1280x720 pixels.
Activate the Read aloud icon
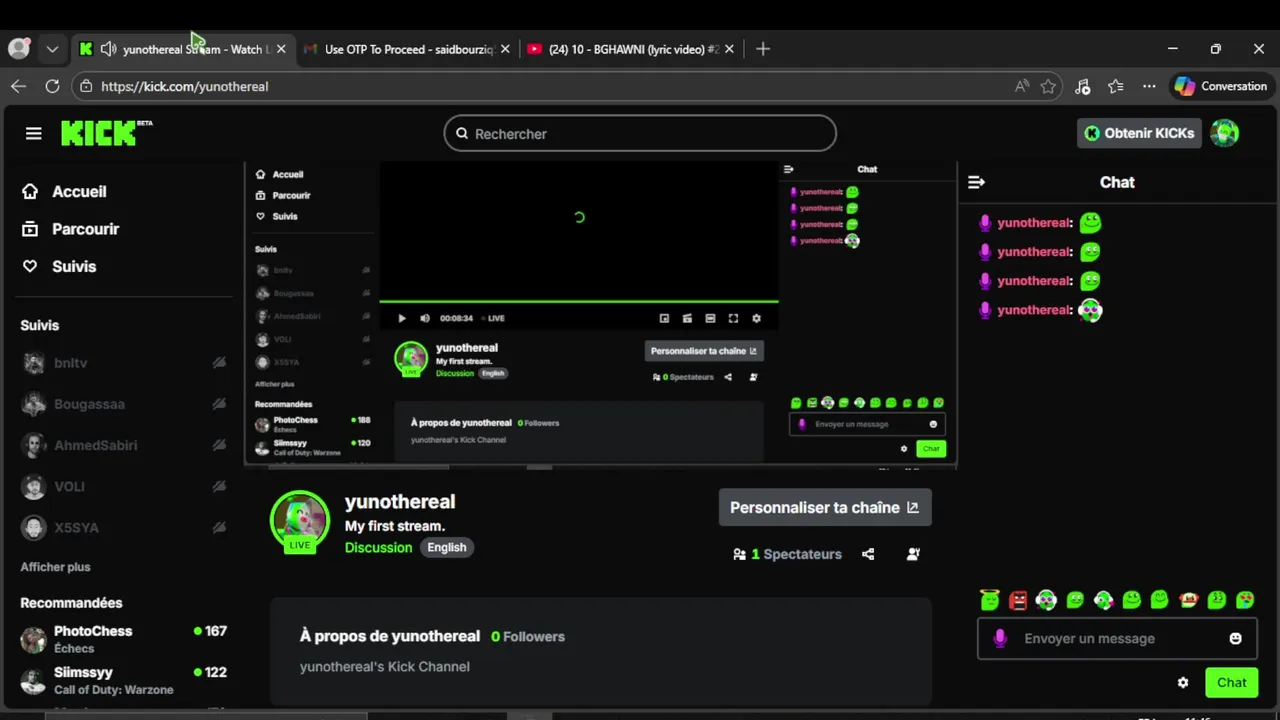click(x=1021, y=86)
